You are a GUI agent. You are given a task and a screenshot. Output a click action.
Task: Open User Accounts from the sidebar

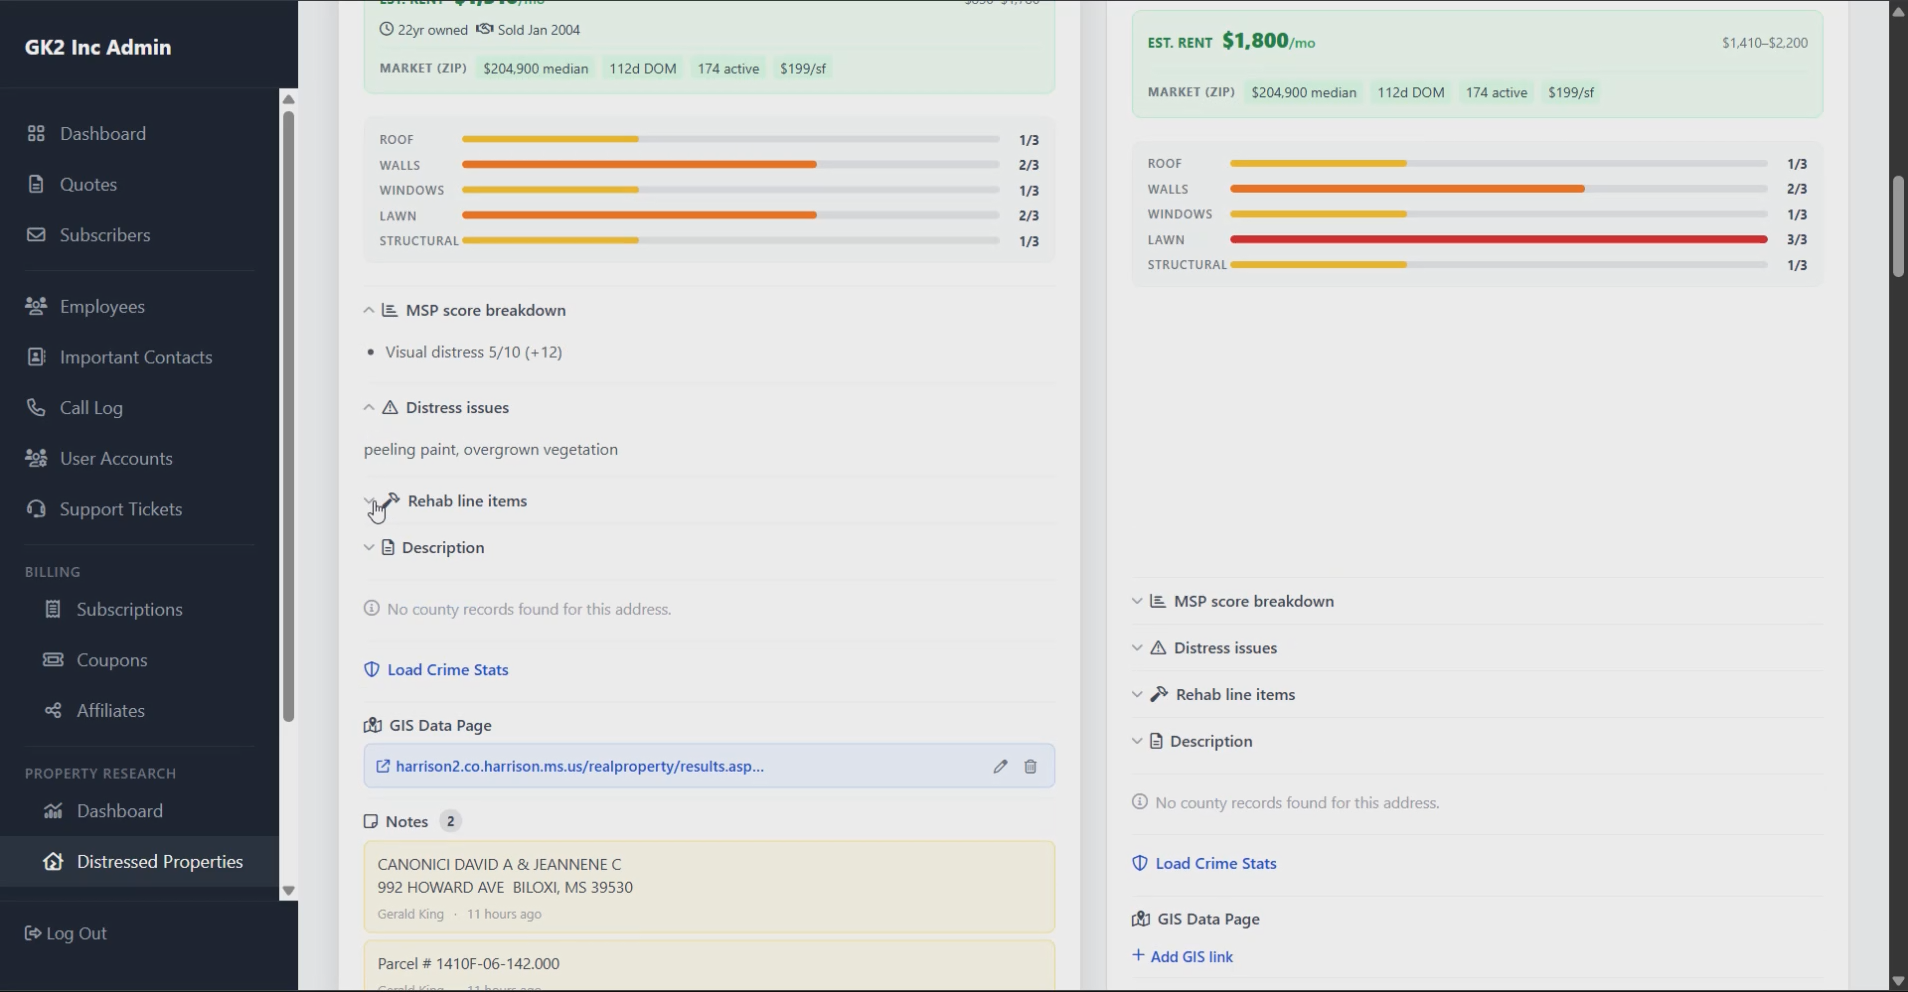coord(115,458)
